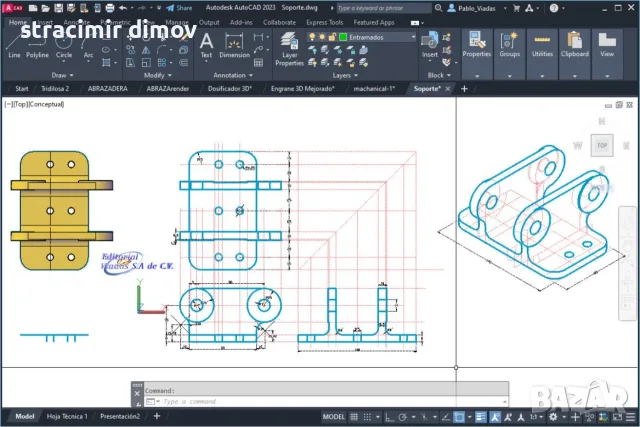
Task: Click the Plot printer icon
Action: 110,8
